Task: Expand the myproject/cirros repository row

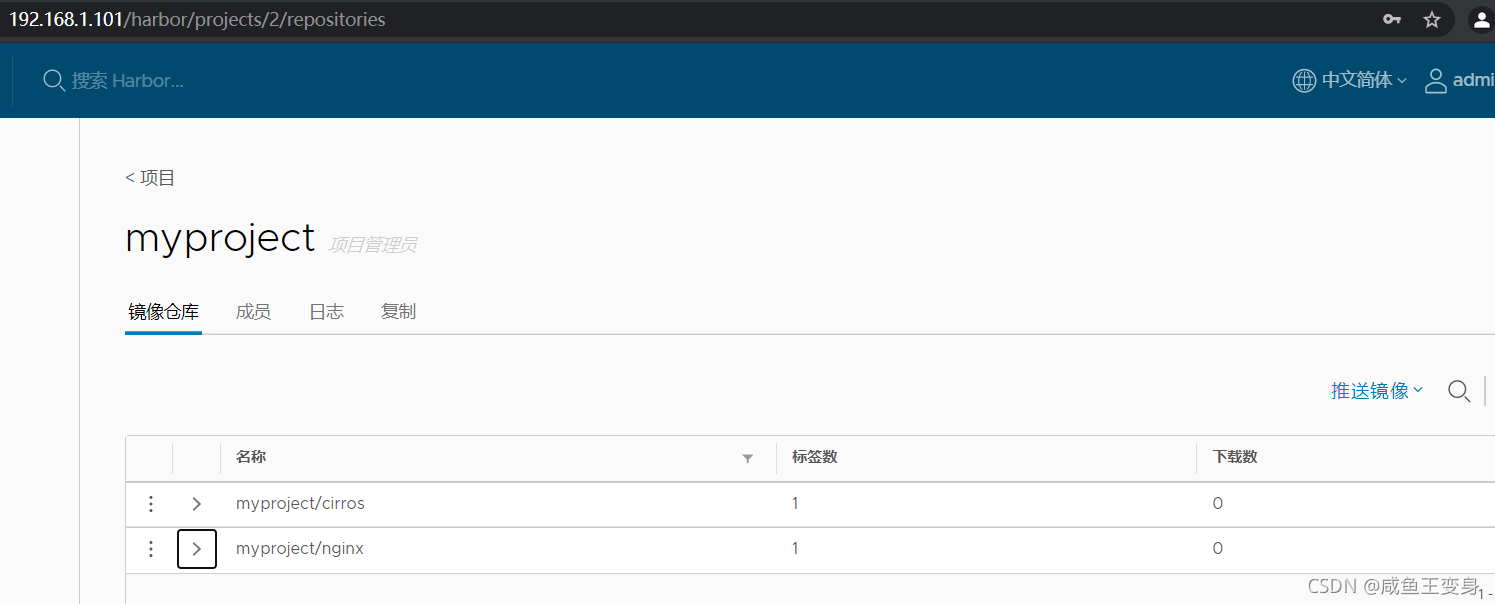Action: (x=197, y=504)
